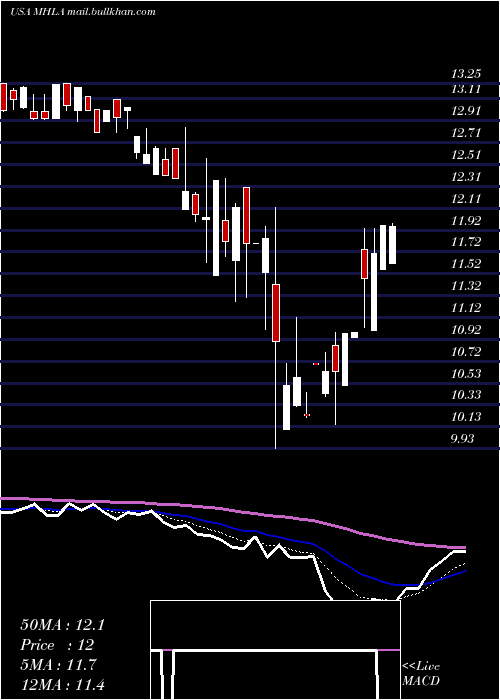Click the <<Live MACD label
The height and width of the screenshot is (700, 500).
click(421, 673)
